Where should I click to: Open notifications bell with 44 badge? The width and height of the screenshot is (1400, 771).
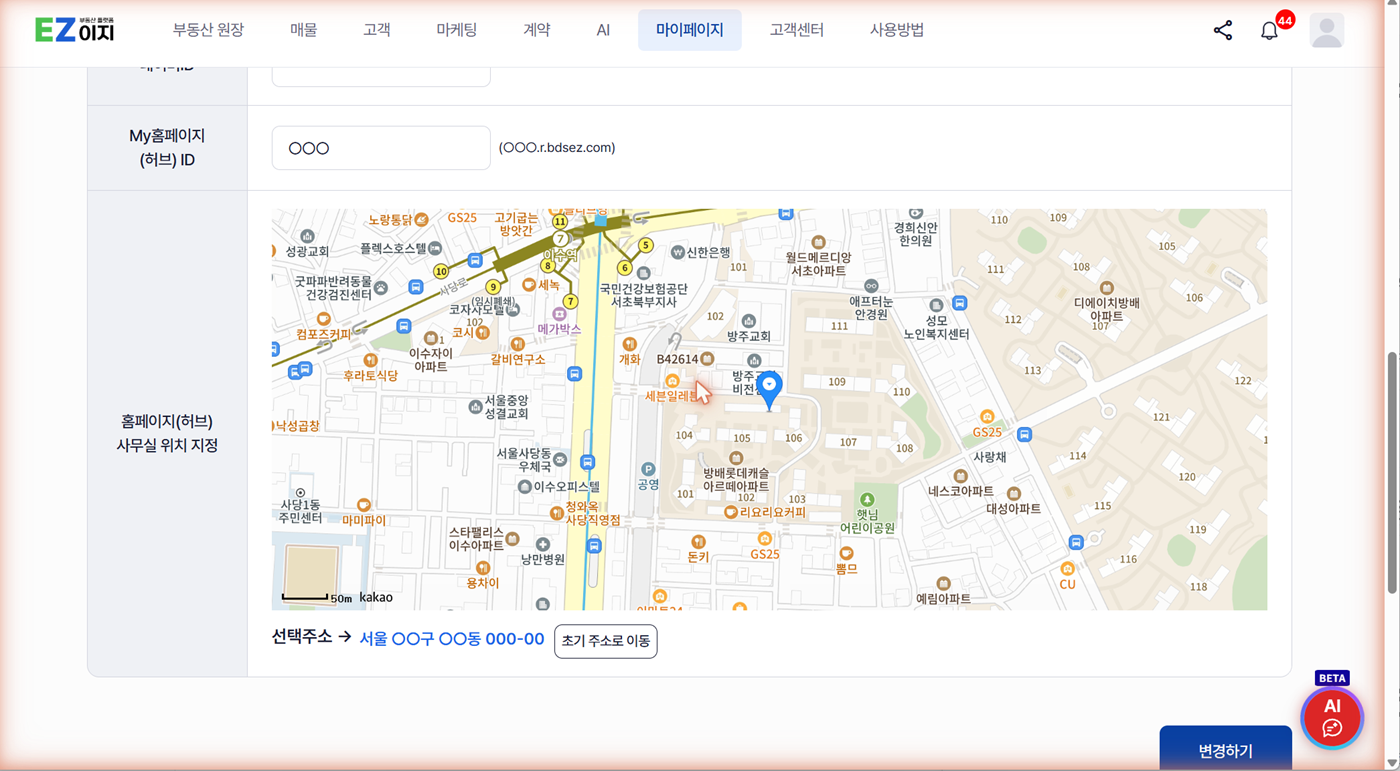1270,30
